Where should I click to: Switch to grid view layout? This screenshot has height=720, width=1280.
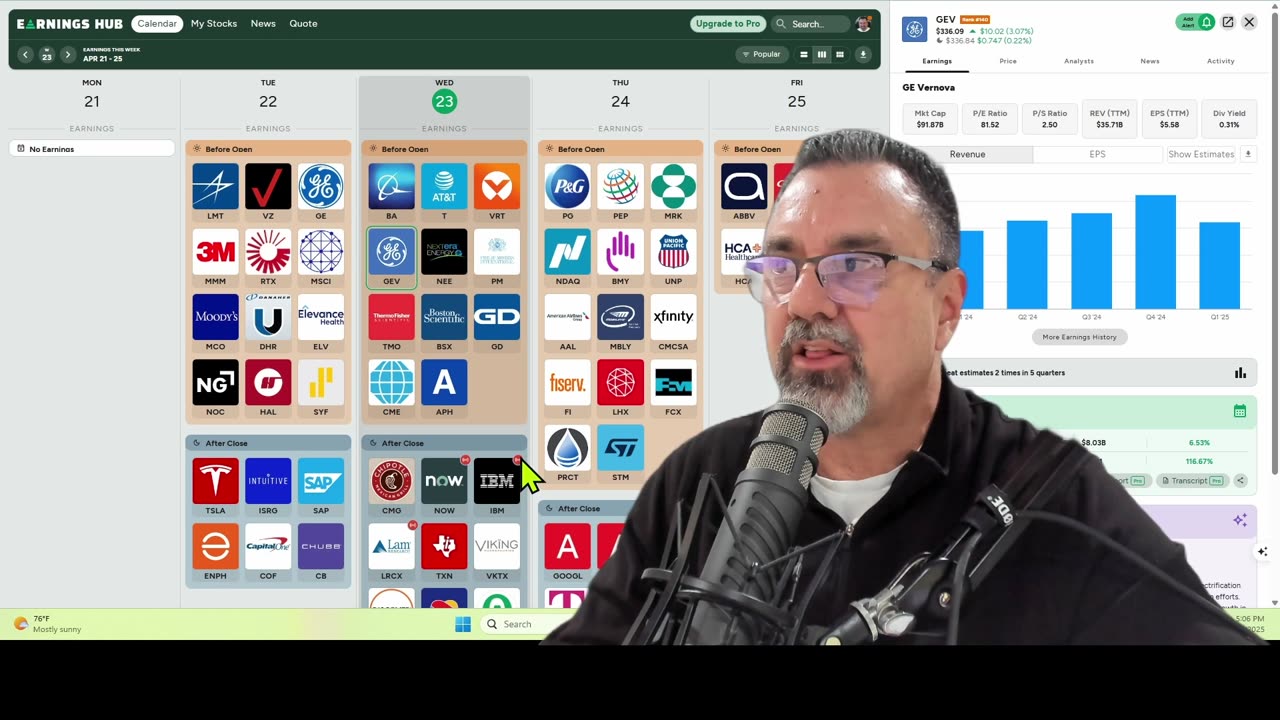pos(839,54)
